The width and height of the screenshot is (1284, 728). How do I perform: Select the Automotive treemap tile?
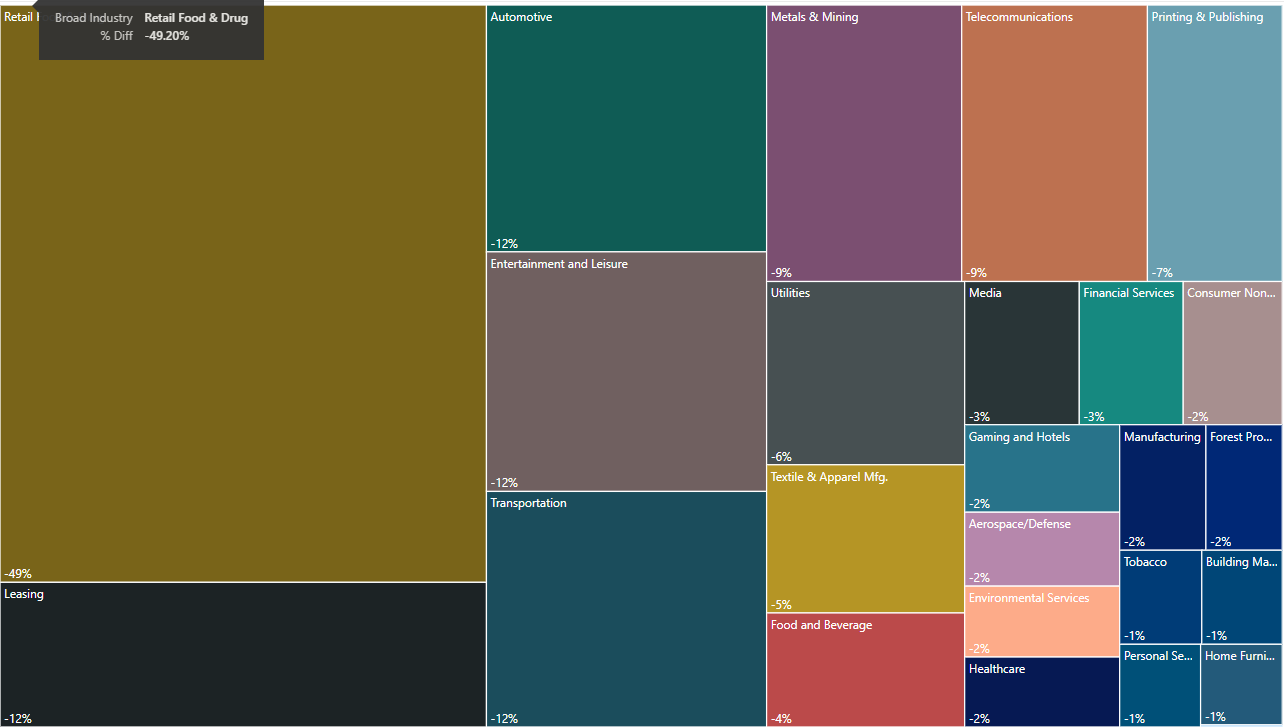(x=626, y=128)
